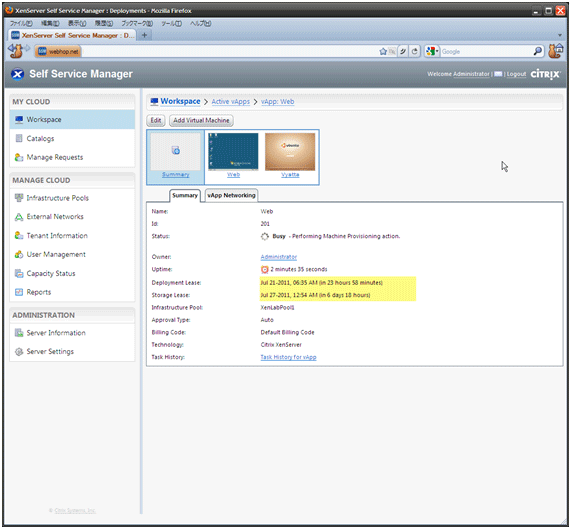
Task: Click the External Networks icon
Action: (19, 217)
